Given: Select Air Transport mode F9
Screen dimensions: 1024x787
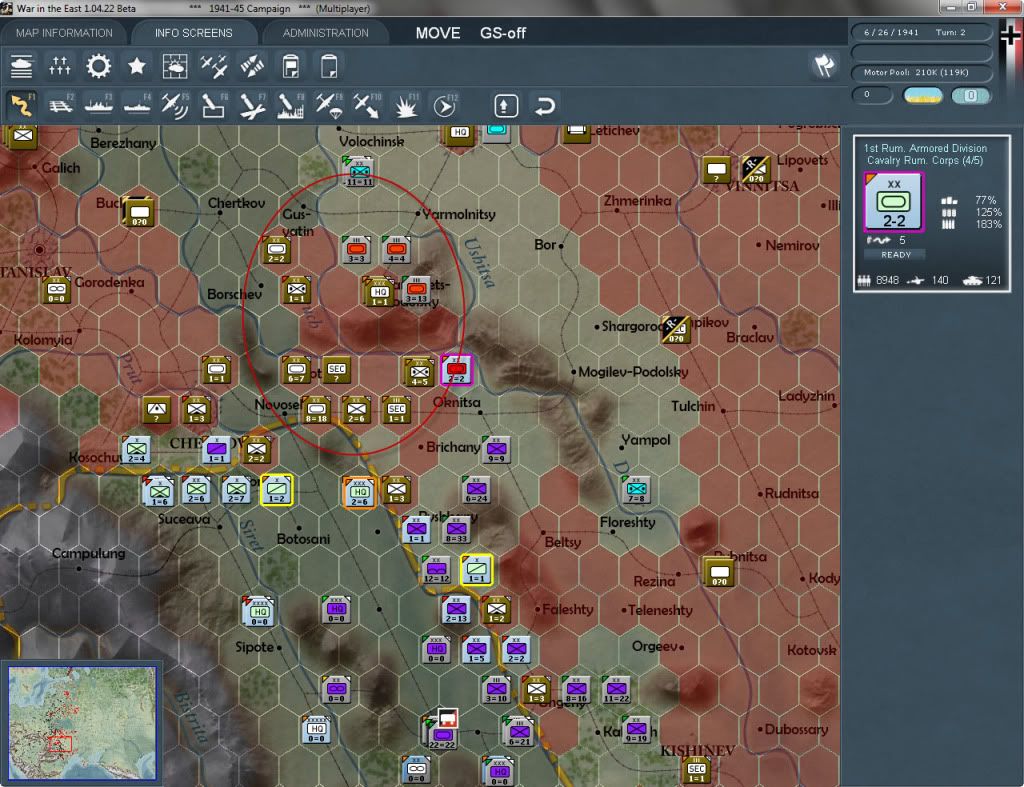Looking at the screenshot, I should (328, 105).
